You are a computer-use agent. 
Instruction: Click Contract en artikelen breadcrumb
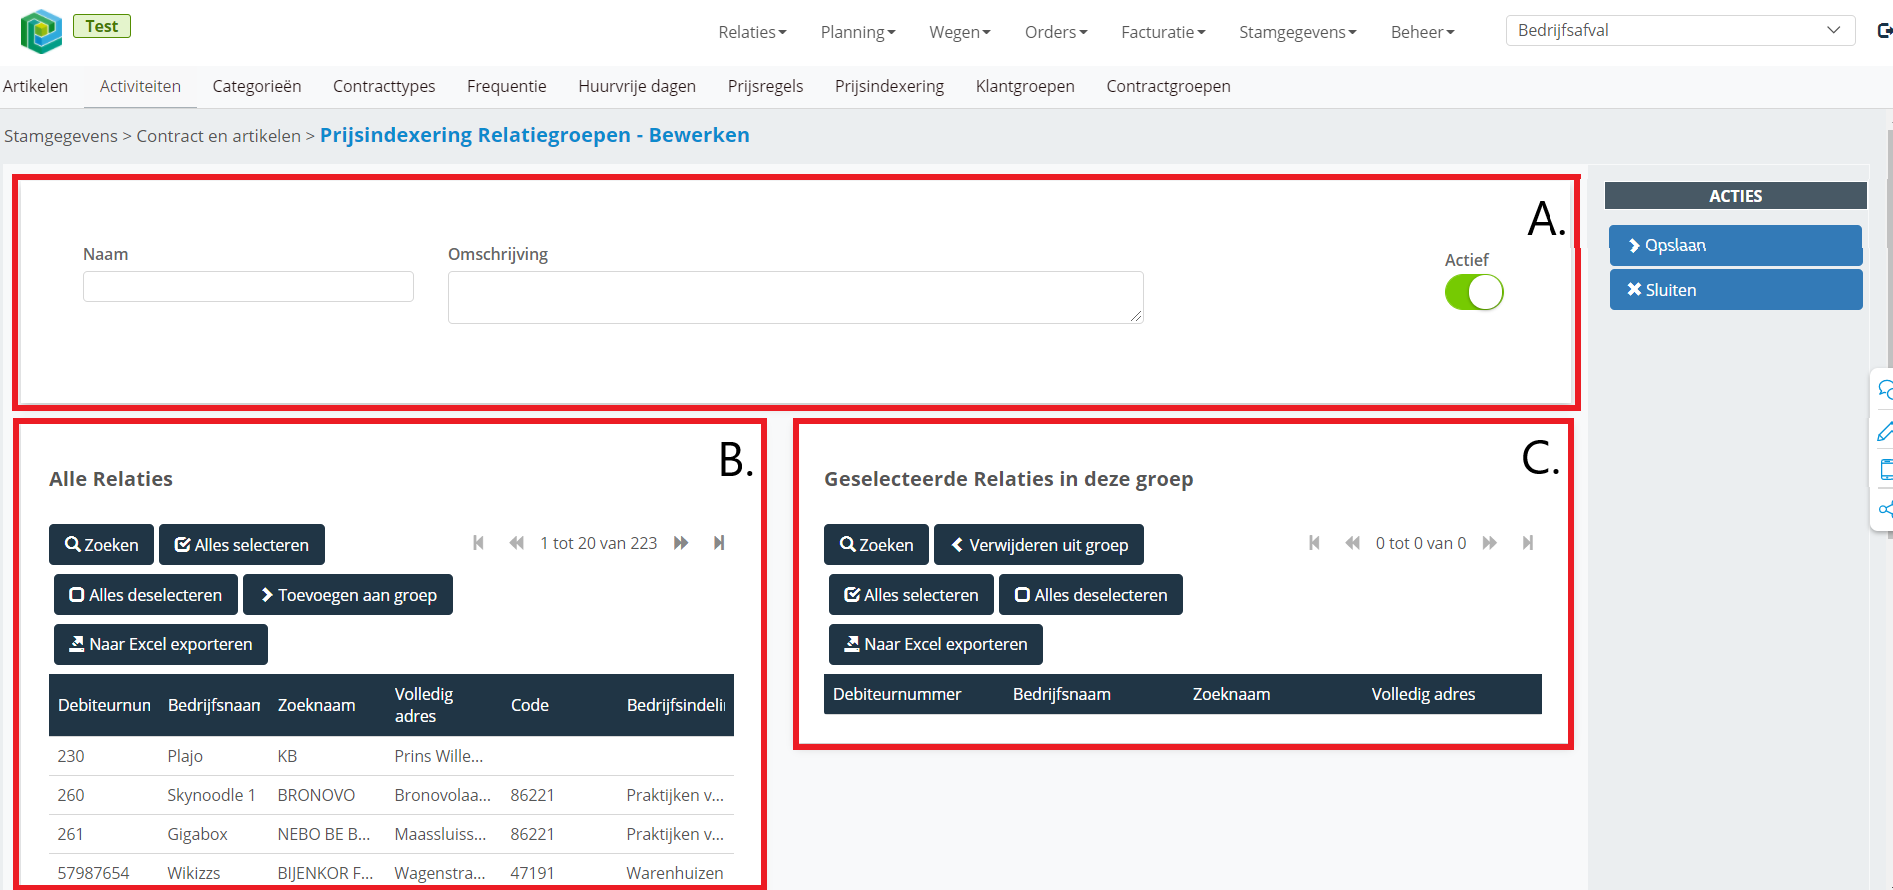[x=218, y=136]
